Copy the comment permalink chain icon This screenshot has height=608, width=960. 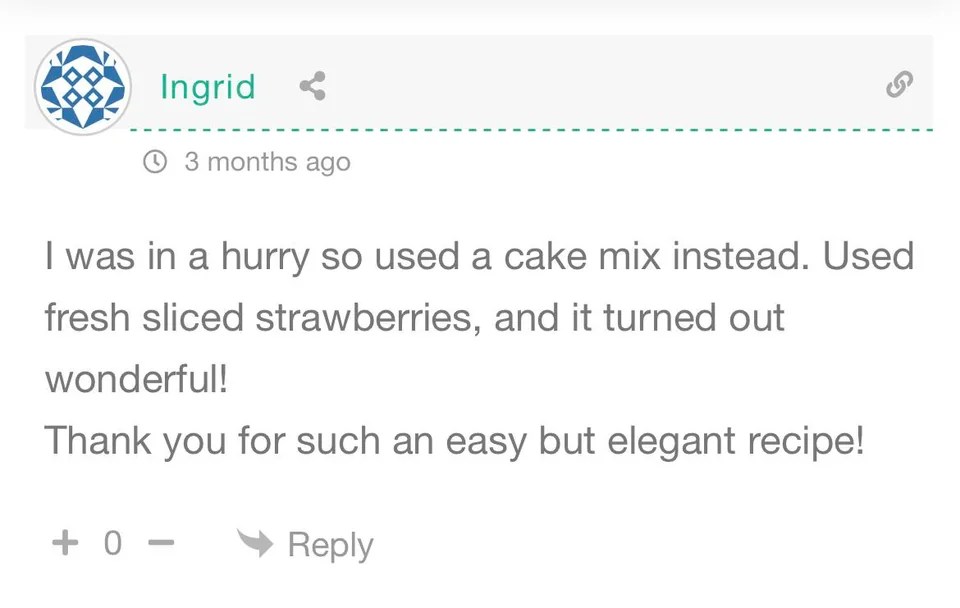(899, 86)
